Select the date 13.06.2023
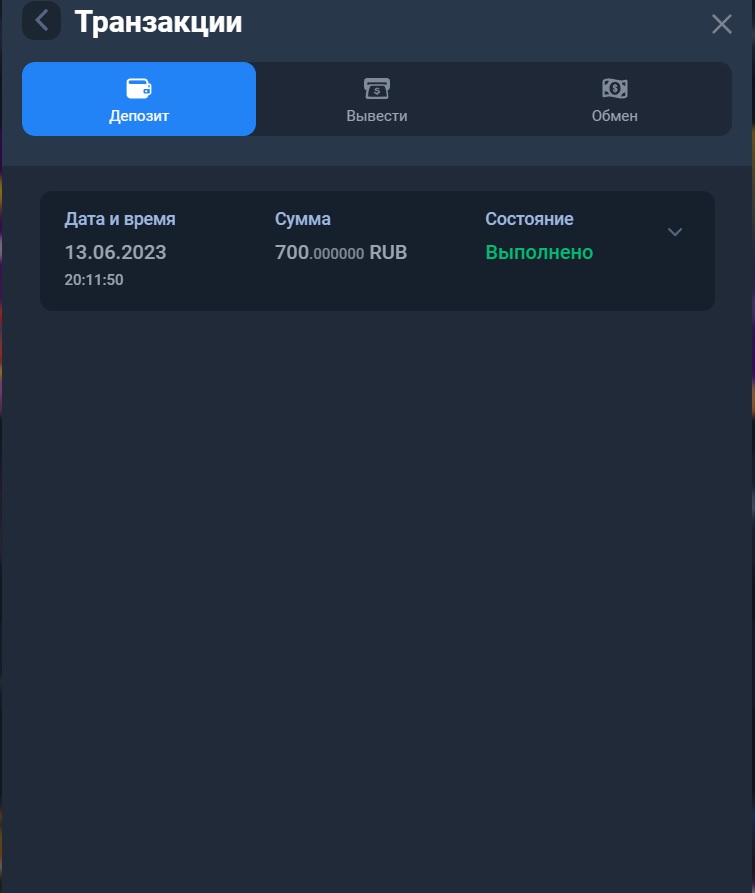This screenshot has width=755, height=893. coord(115,252)
